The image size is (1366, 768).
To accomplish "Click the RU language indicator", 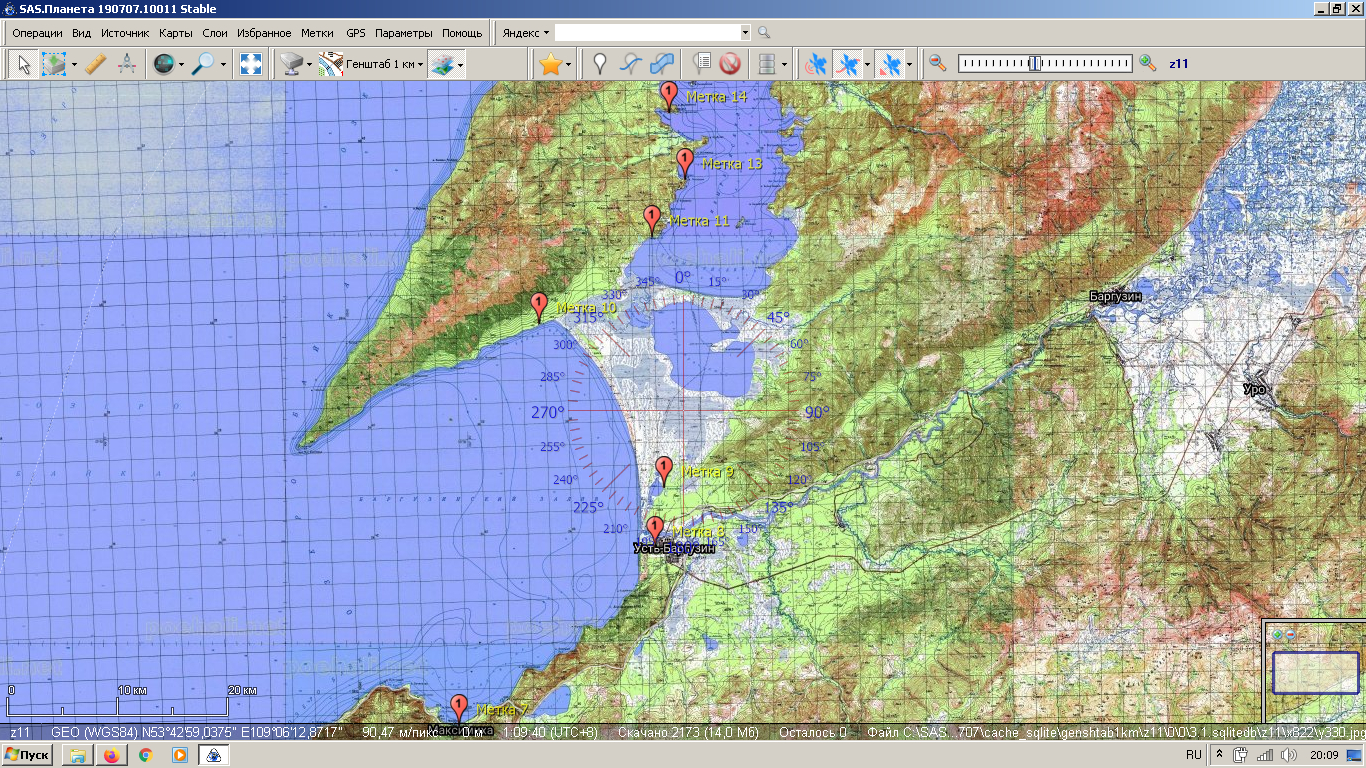I will point(1193,755).
